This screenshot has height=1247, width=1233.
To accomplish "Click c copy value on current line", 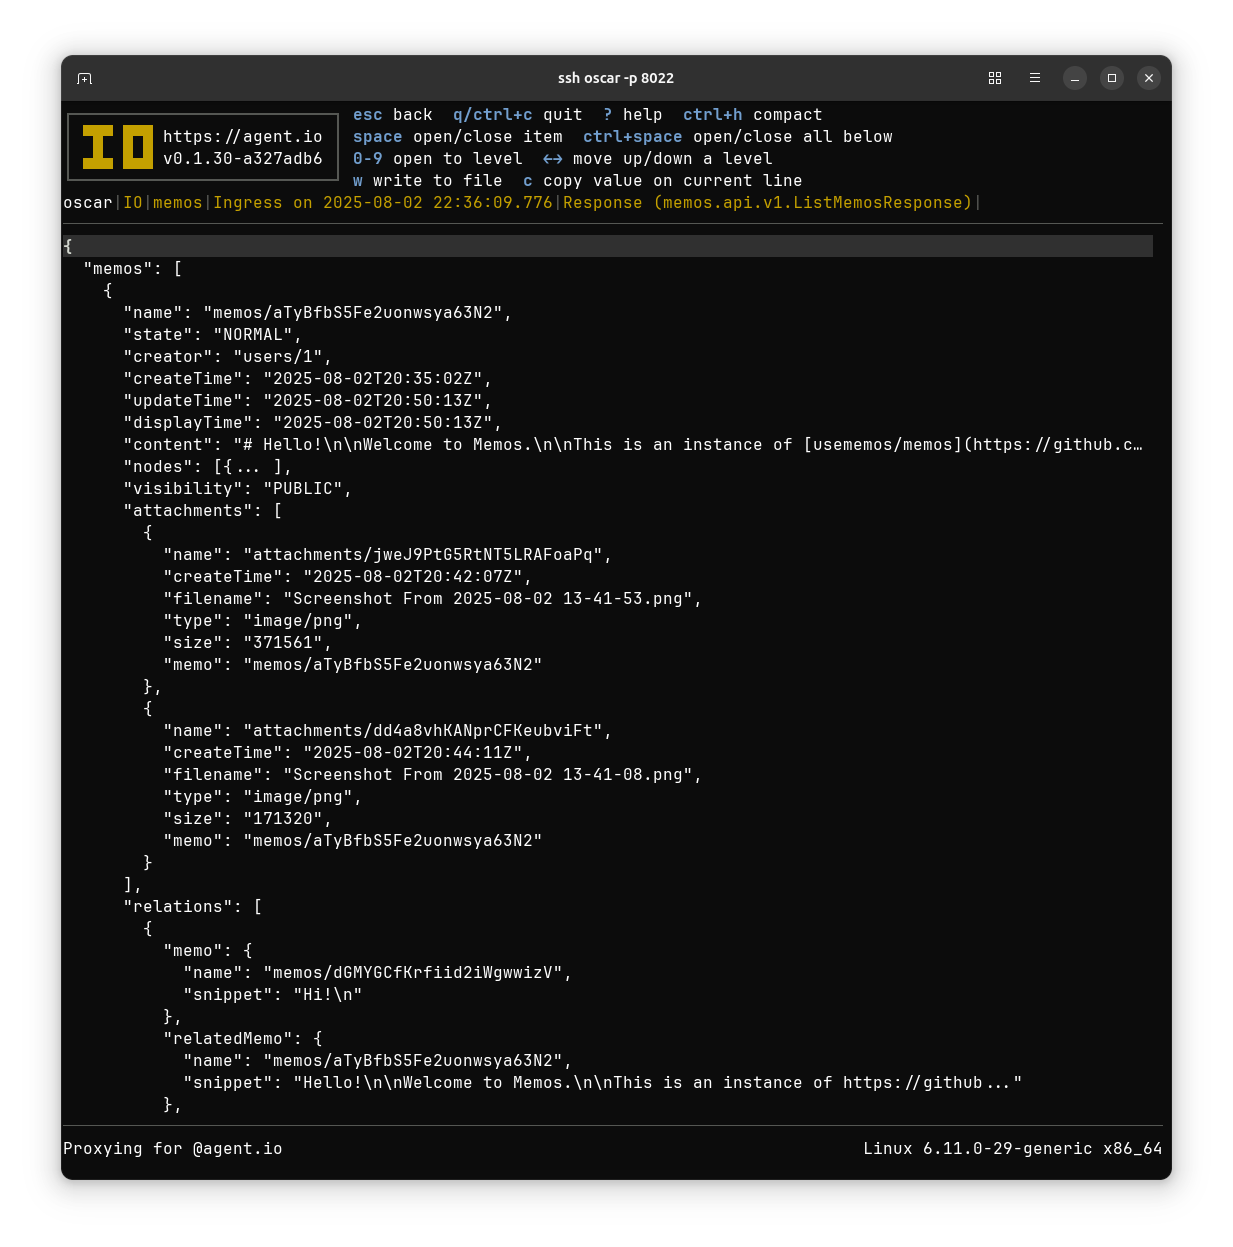I will 663,181.
